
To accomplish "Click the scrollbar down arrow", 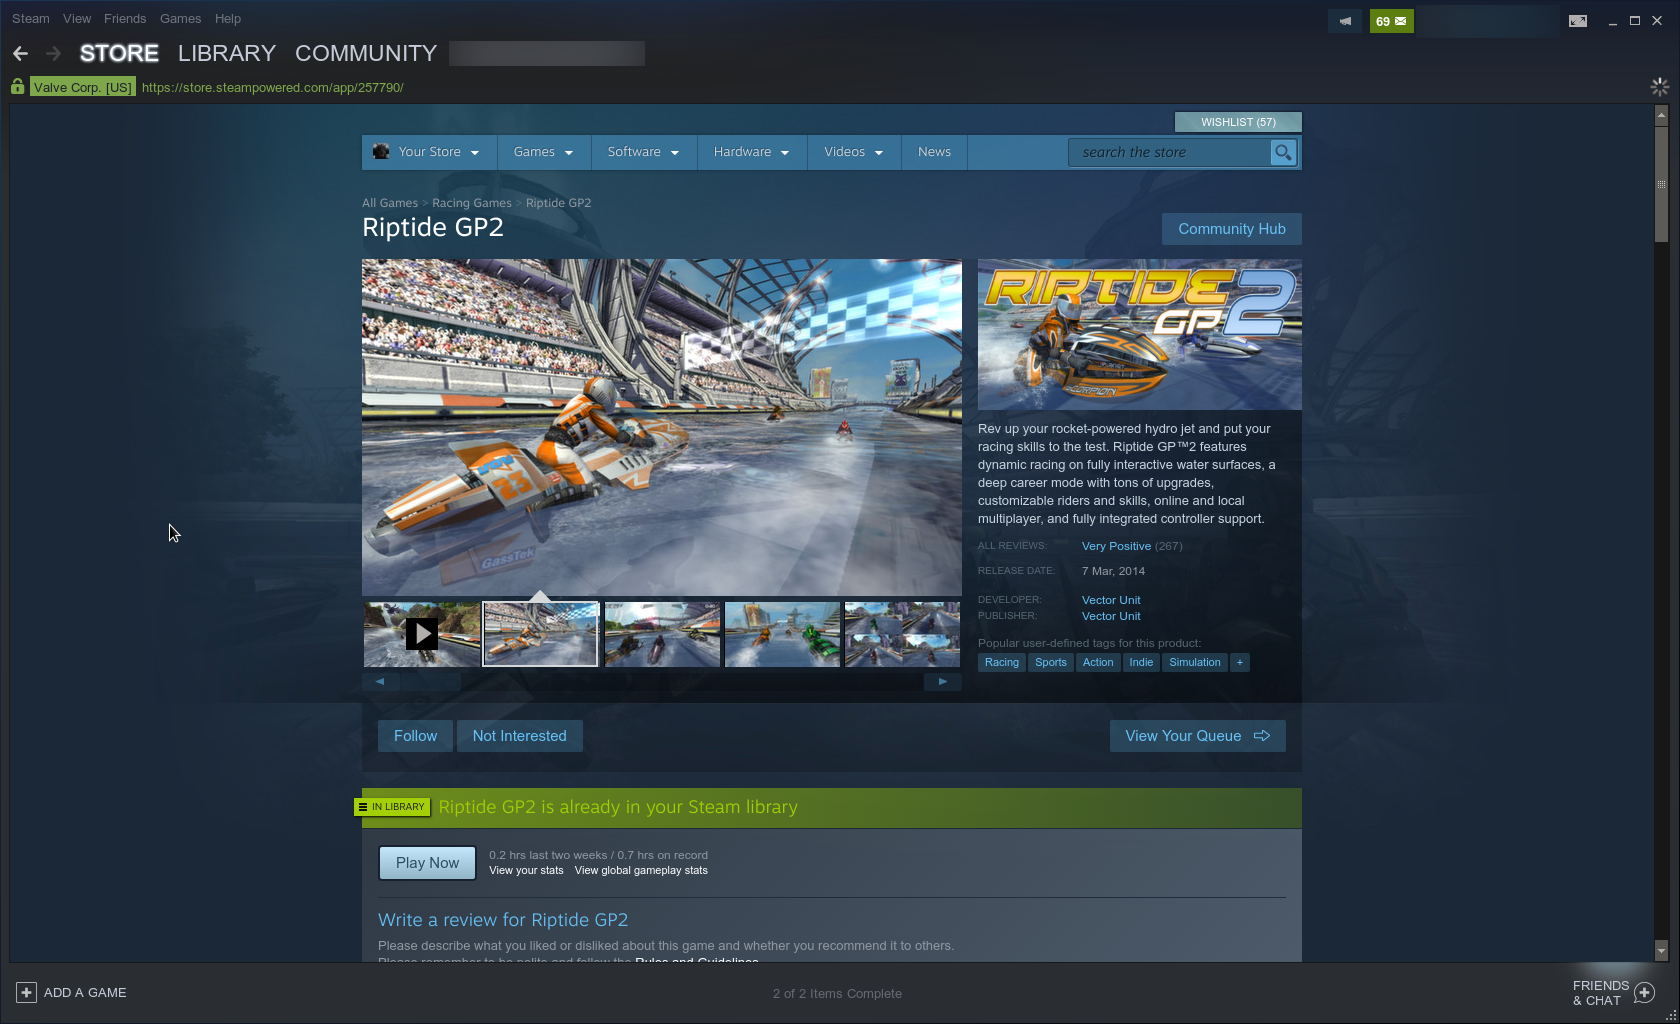I will pos(1661,950).
